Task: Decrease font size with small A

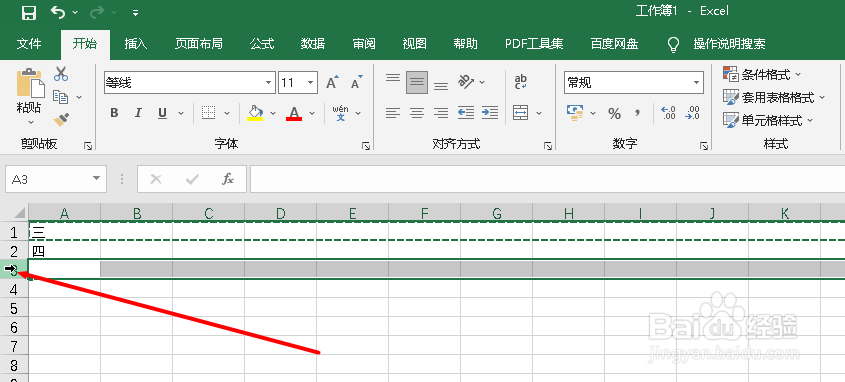Action: 356,82
